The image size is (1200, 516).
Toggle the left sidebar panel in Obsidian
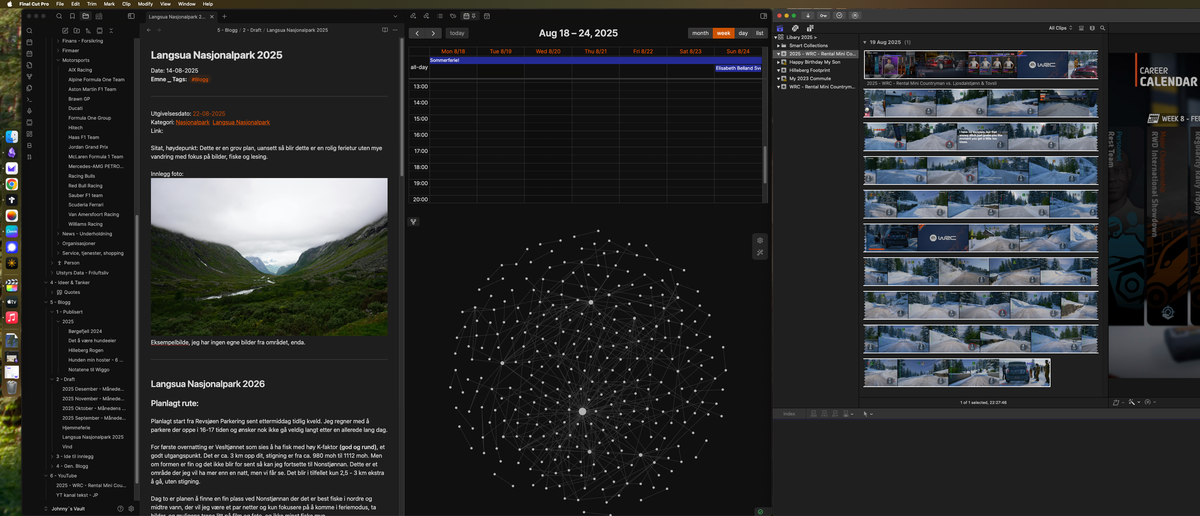tap(131, 17)
